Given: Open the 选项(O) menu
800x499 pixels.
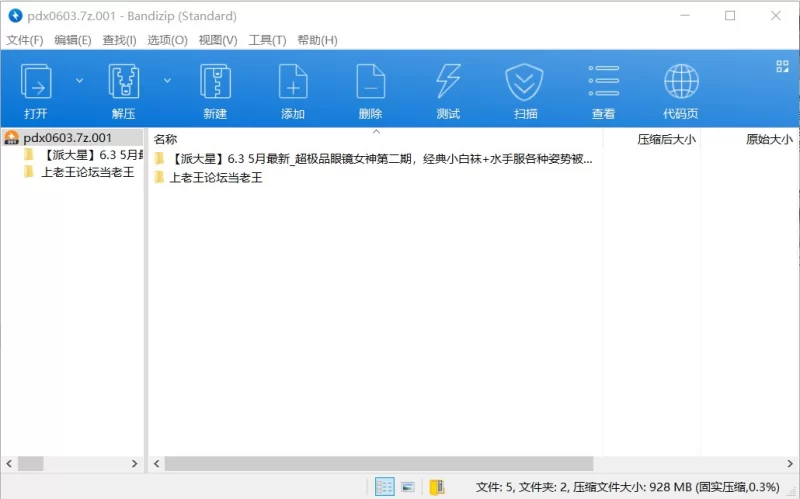Looking at the screenshot, I should click(x=167, y=40).
